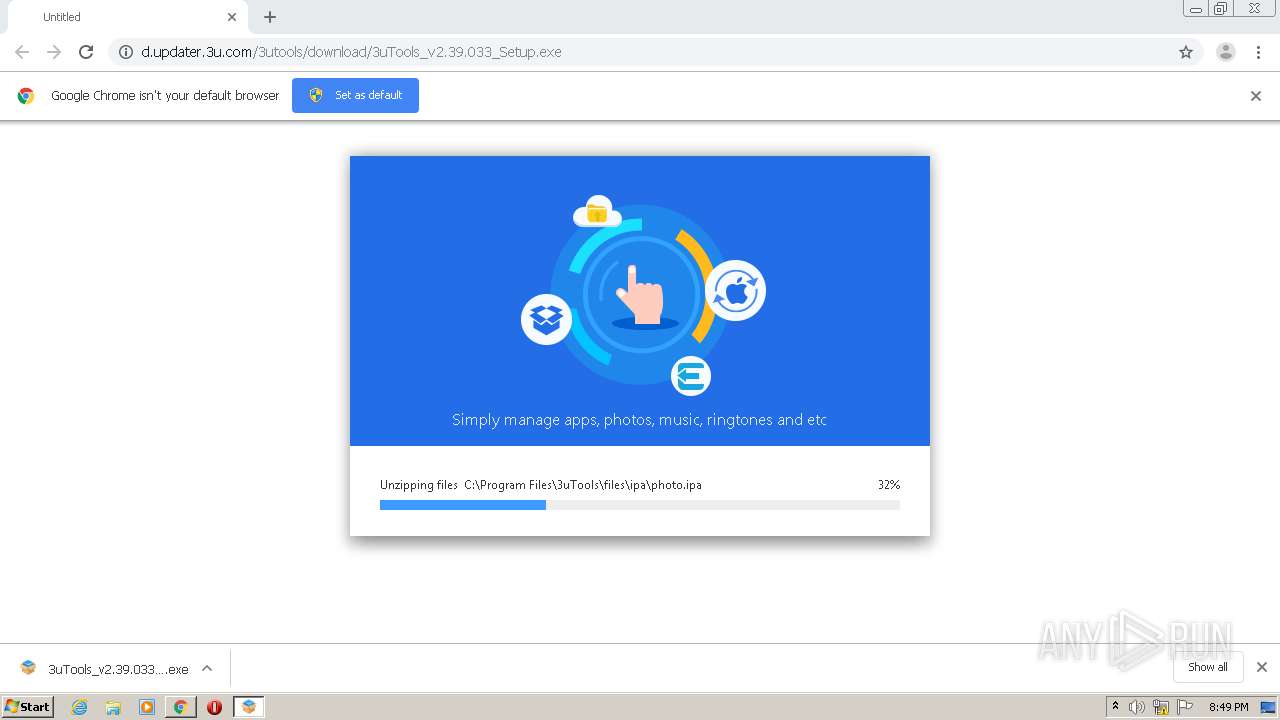Open the Chrome three-dot menu
The width and height of the screenshot is (1280, 720).
[x=1259, y=52]
